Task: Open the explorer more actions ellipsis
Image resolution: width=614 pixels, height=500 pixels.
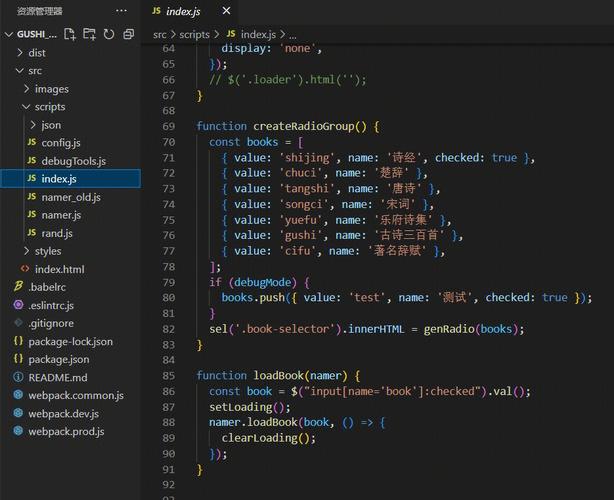Action: [x=121, y=11]
